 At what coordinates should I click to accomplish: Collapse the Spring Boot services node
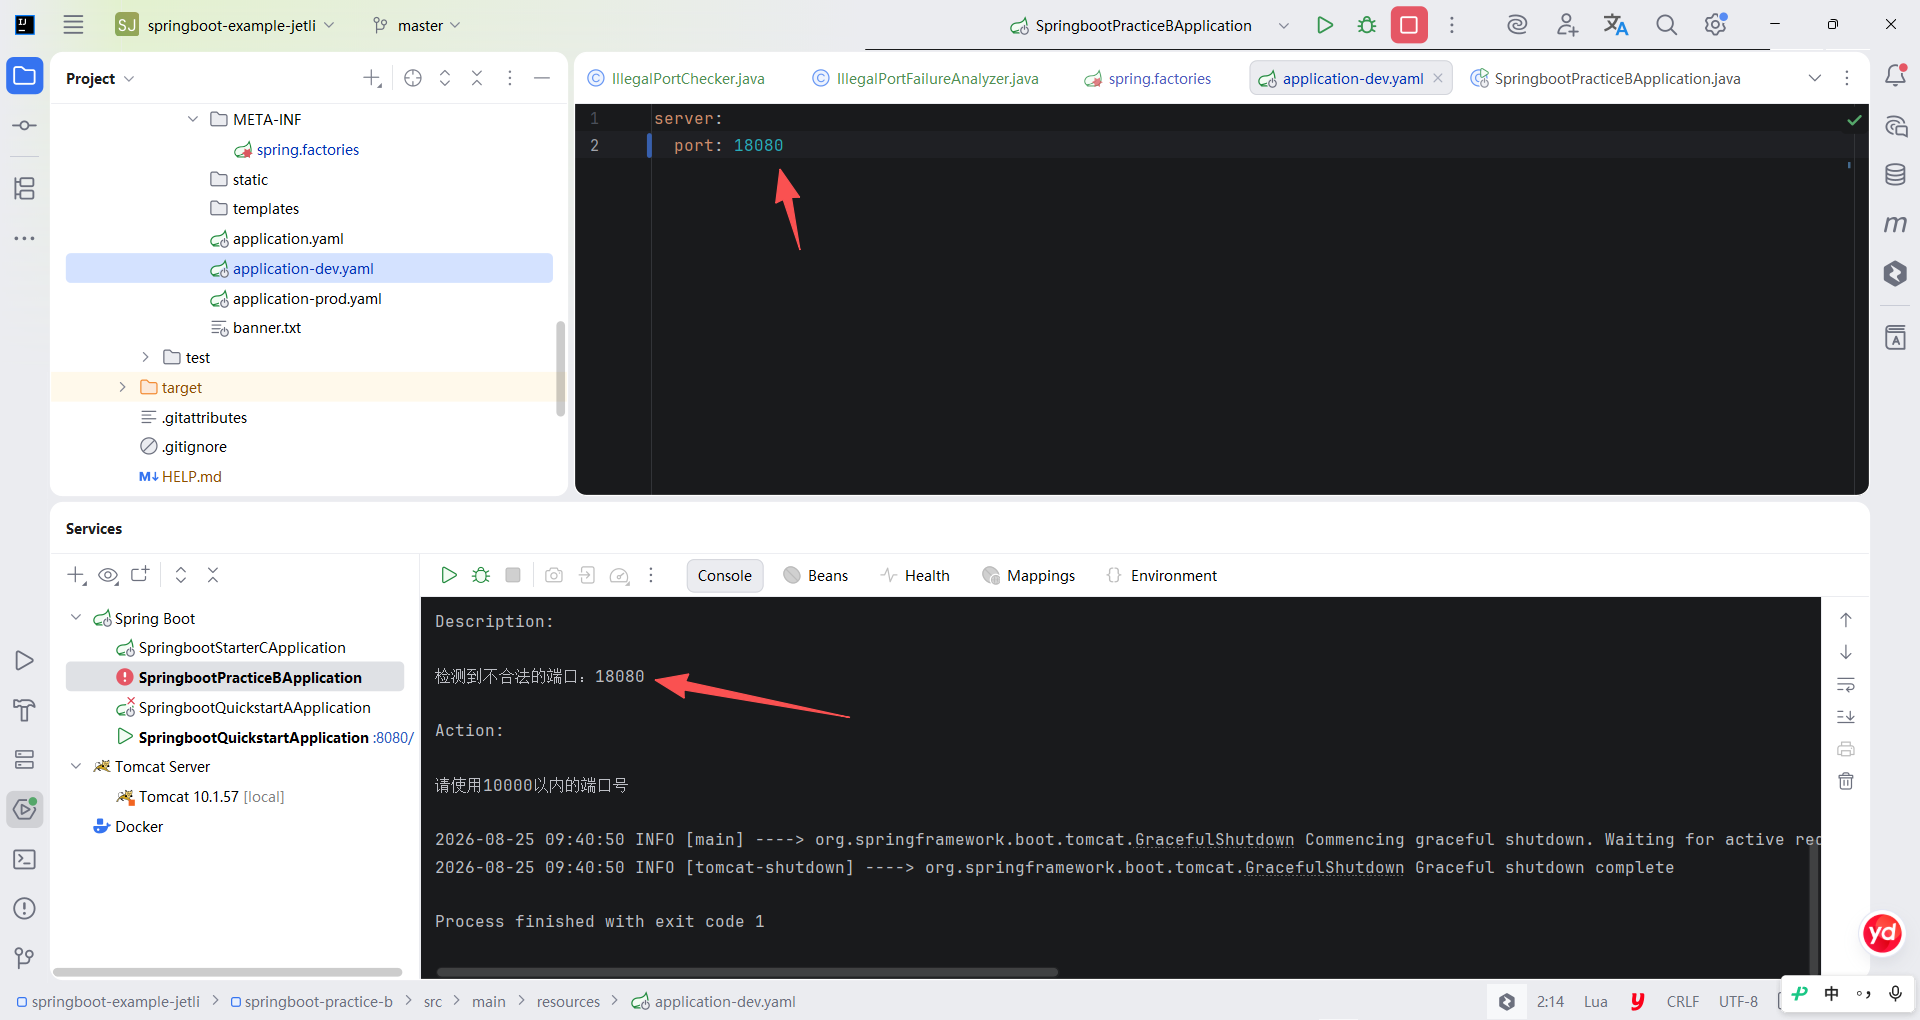(x=76, y=618)
